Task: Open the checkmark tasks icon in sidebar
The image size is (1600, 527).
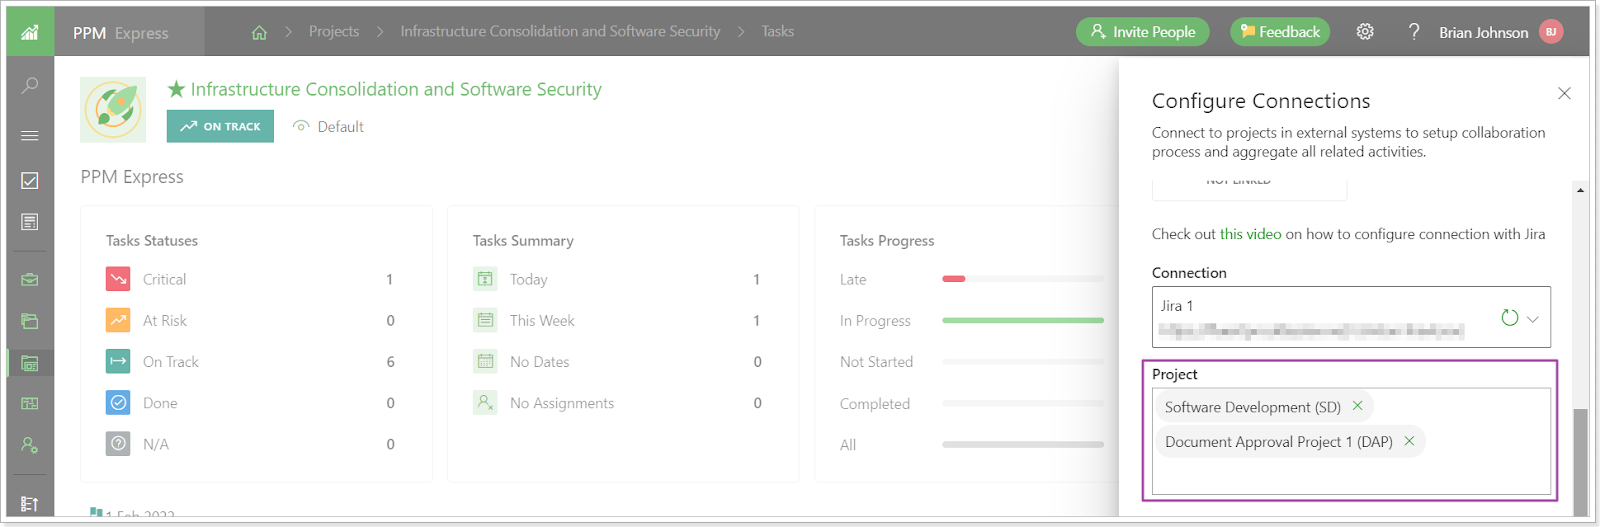Action: [x=30, y=180]
